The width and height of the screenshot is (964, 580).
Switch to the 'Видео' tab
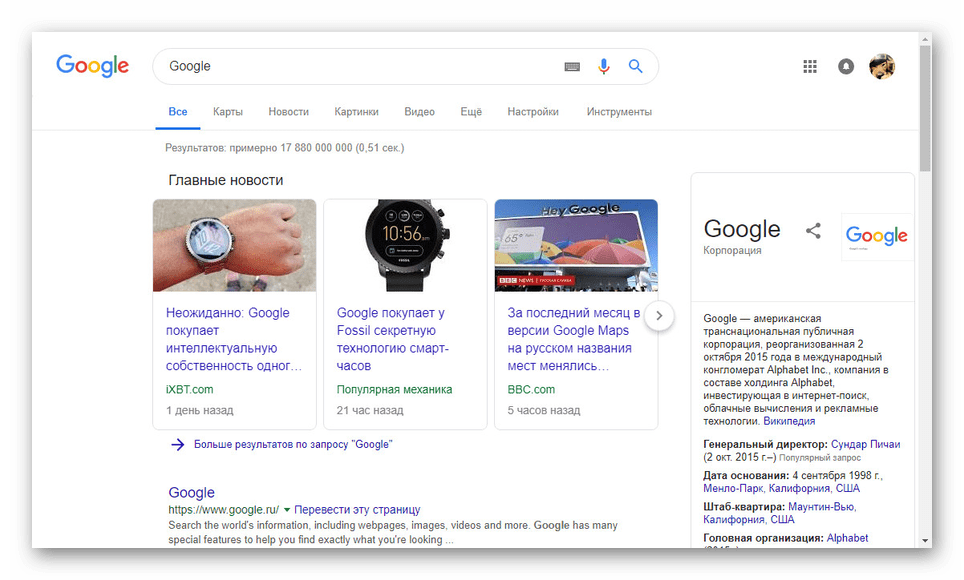[419, 112]
